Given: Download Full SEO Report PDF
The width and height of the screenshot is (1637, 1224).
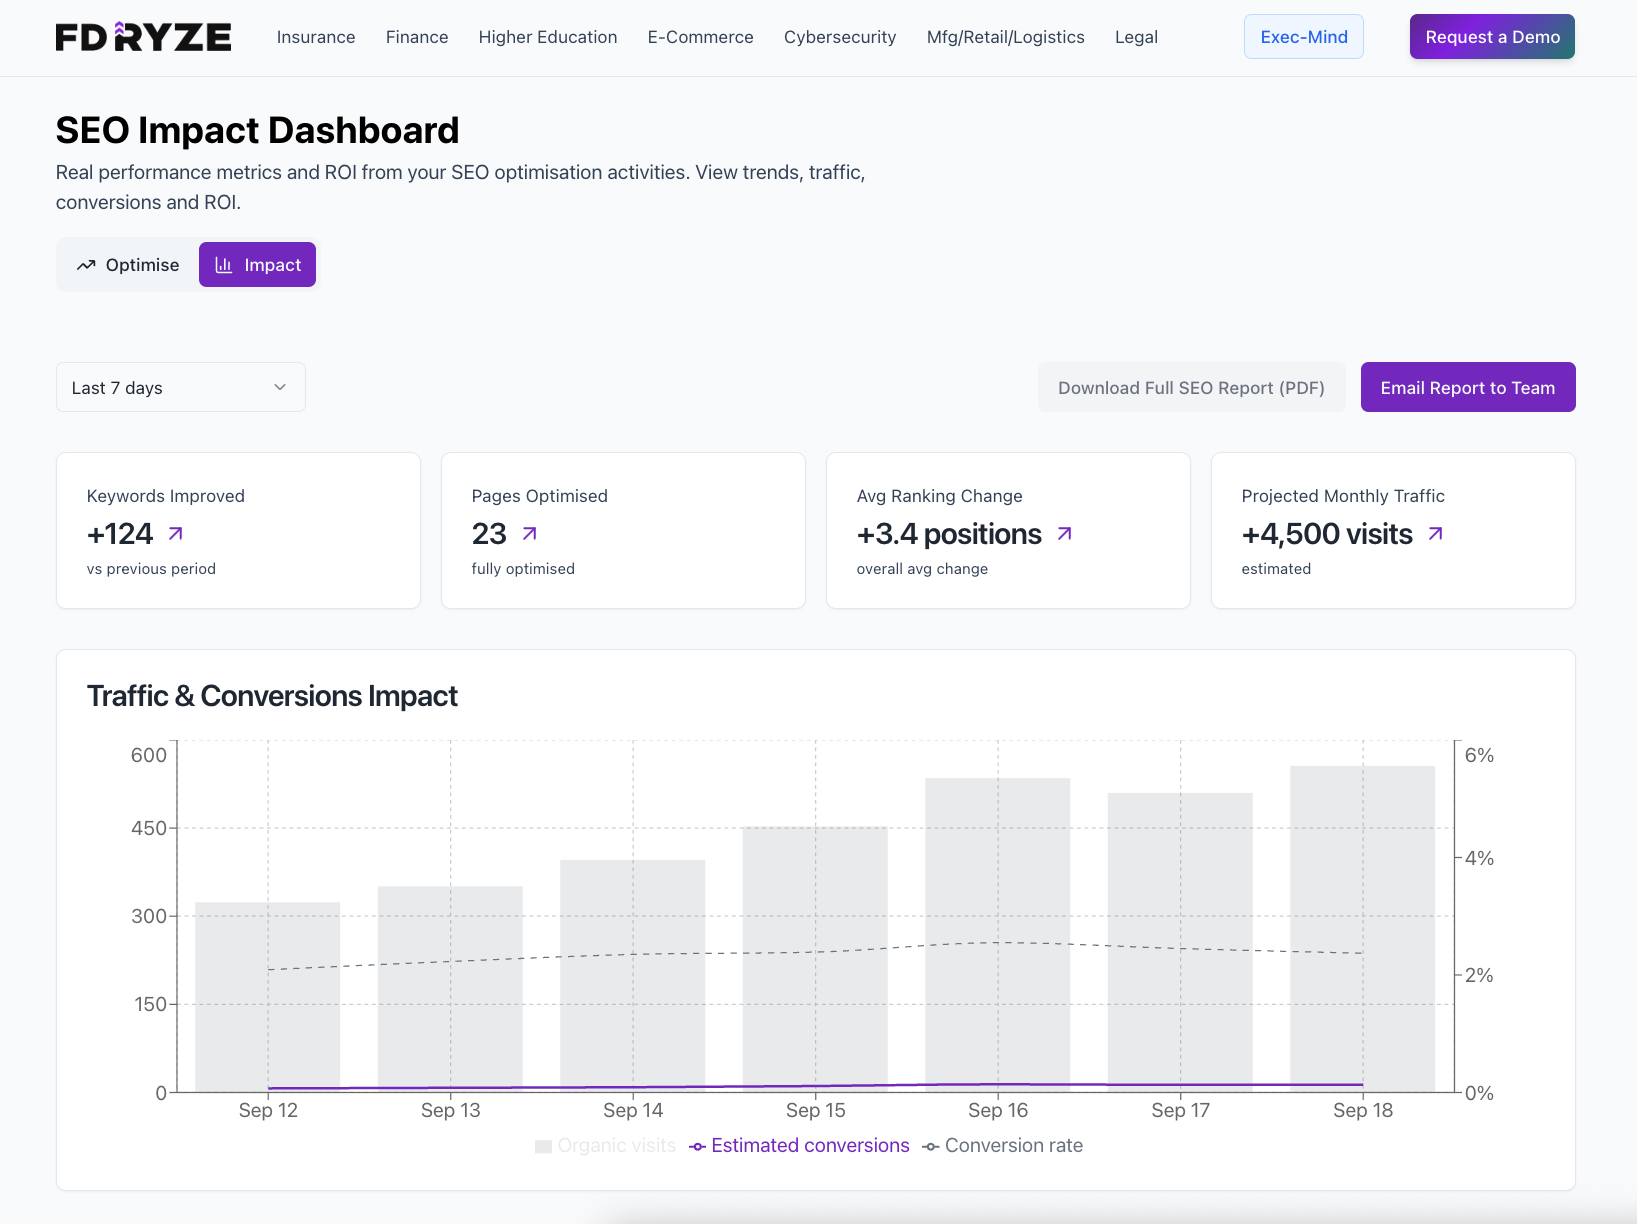Looking at the screenshot, I should [x=1191, y=387].
